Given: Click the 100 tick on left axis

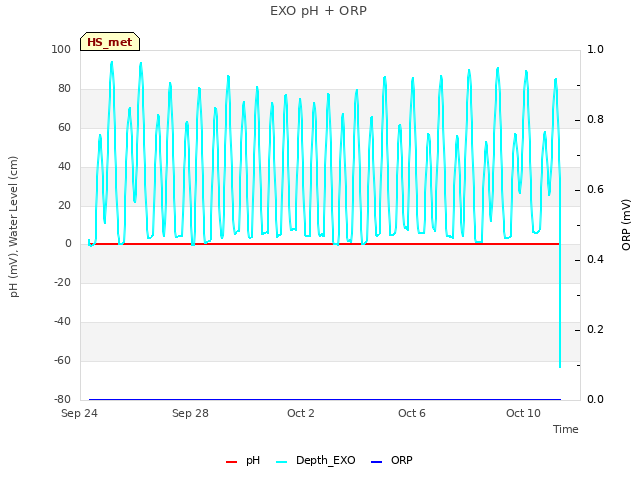Looking at the screenshot, I should click(x=61, y=49).
